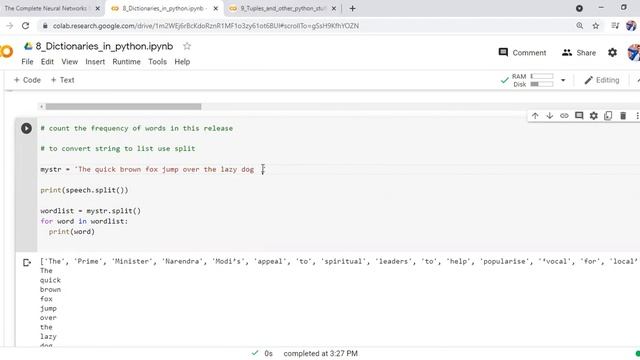Move cell up with arrow icon
This screenshot has width=640, height=360.
point(535,116)
